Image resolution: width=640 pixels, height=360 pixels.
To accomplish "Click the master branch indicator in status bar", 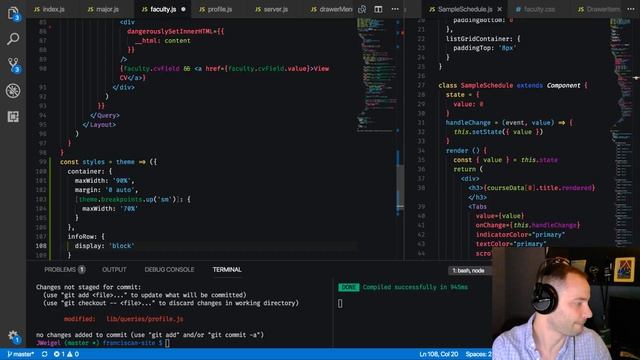I will [x=20, y=354].
